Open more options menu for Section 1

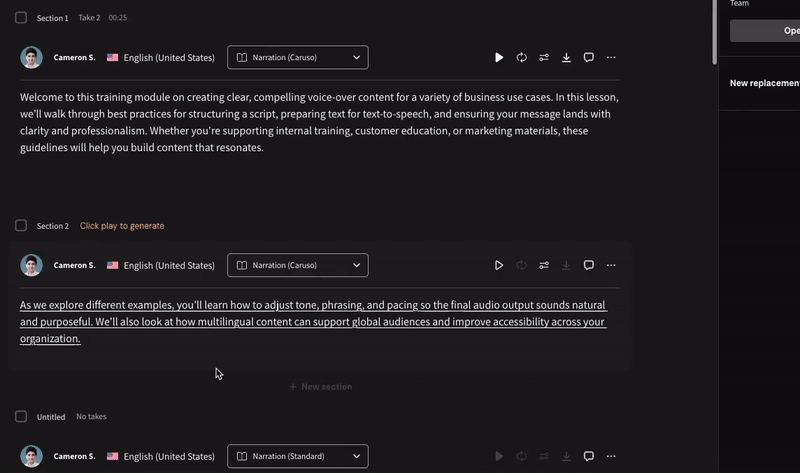[x=611, y=58]
